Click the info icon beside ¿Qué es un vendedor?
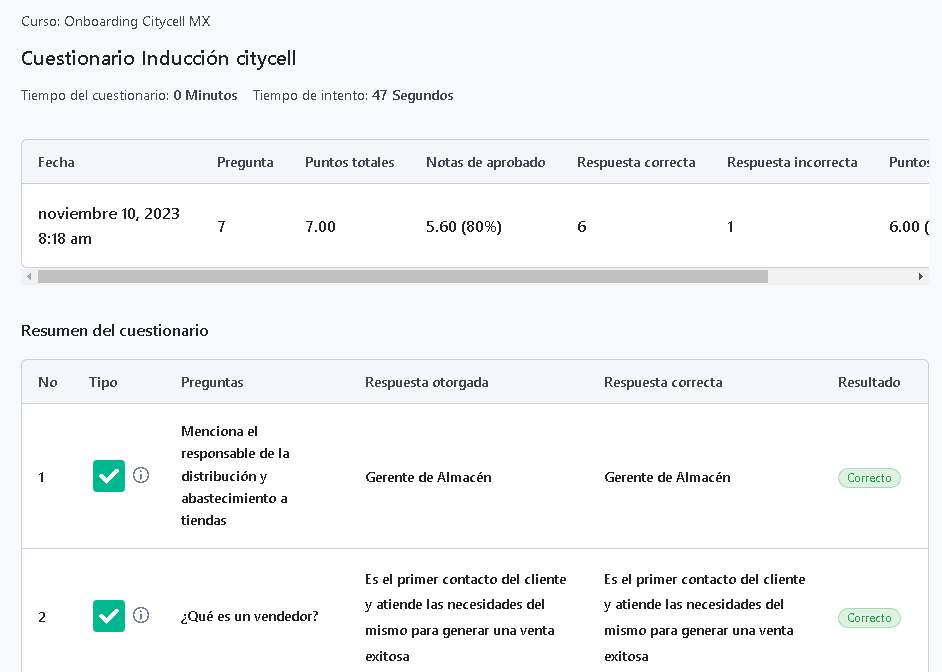942x672 pixels. [x=141, y=615]
